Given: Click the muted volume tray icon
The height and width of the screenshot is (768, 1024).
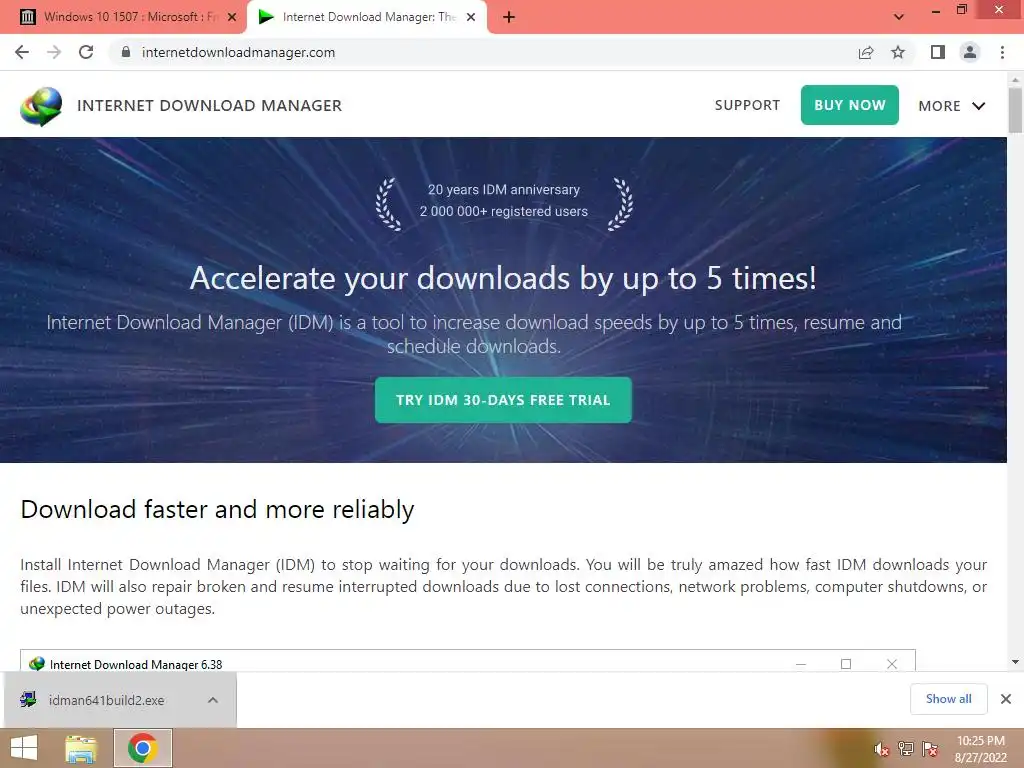Looking at the screenshot, I should tap(882, 748).
